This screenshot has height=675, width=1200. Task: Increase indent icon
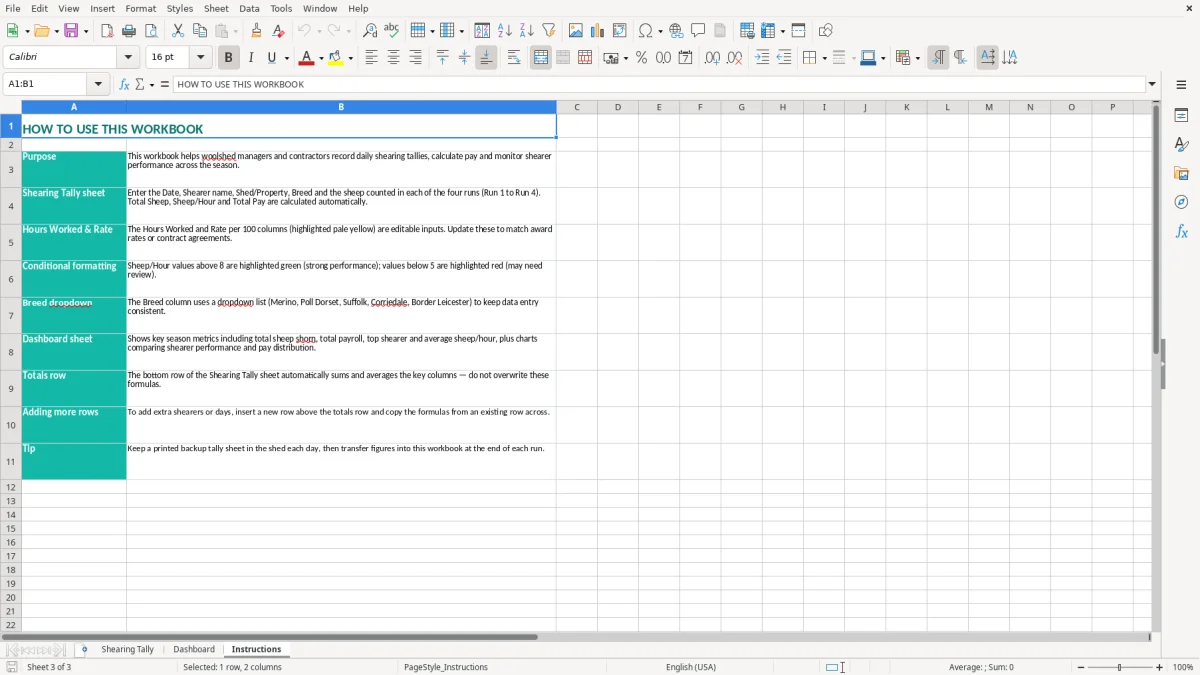tap(762, 58)
